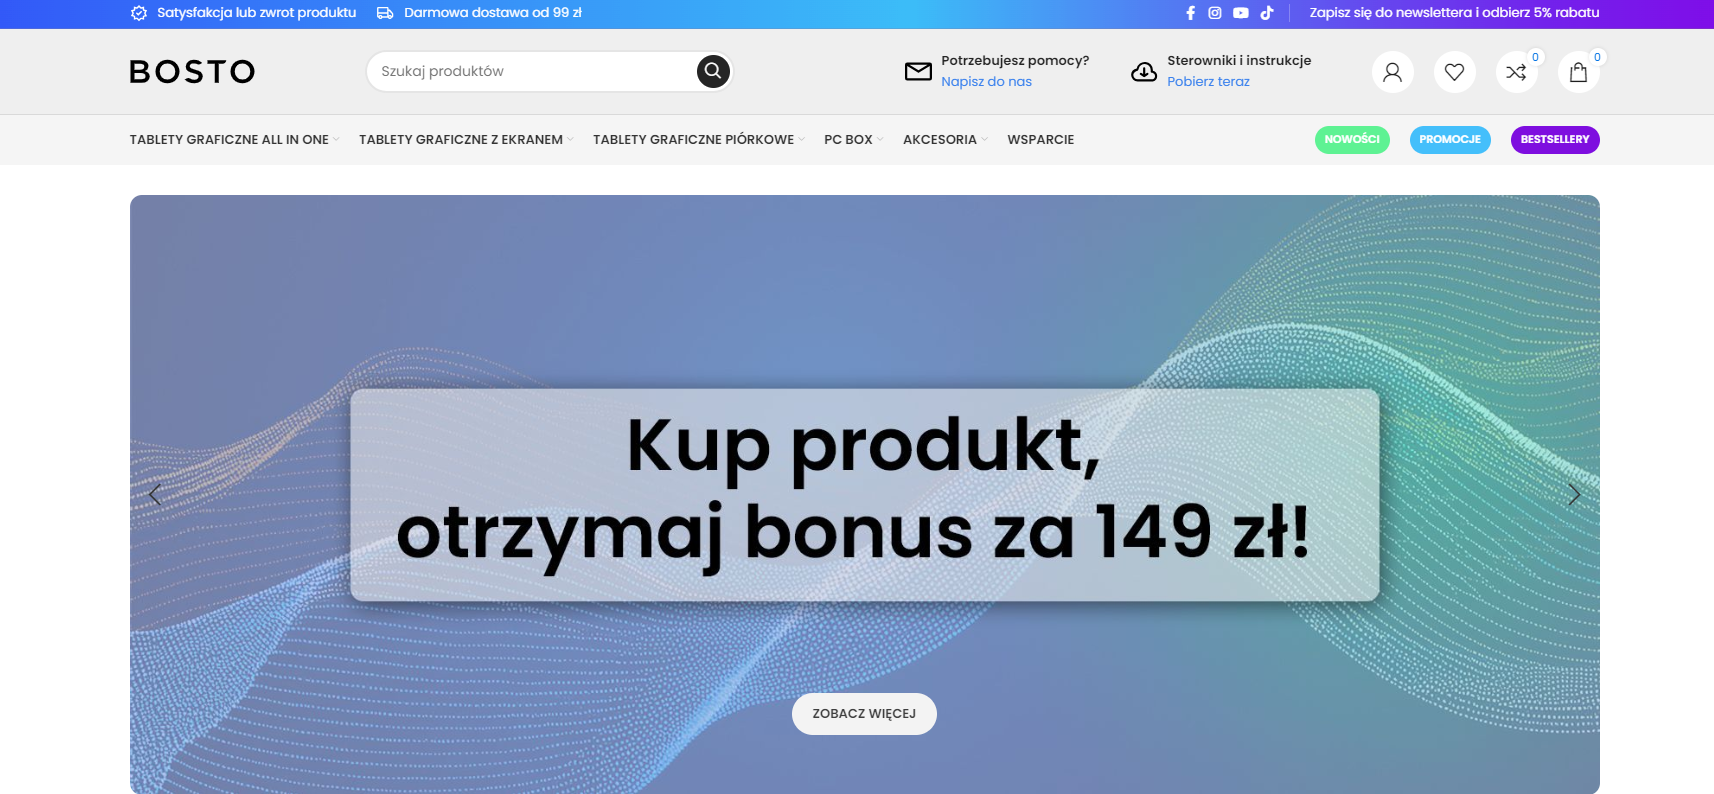This screenshot has height=794, width=1714.
Task: Expand the PC Box menu
Action: [853, 140]
